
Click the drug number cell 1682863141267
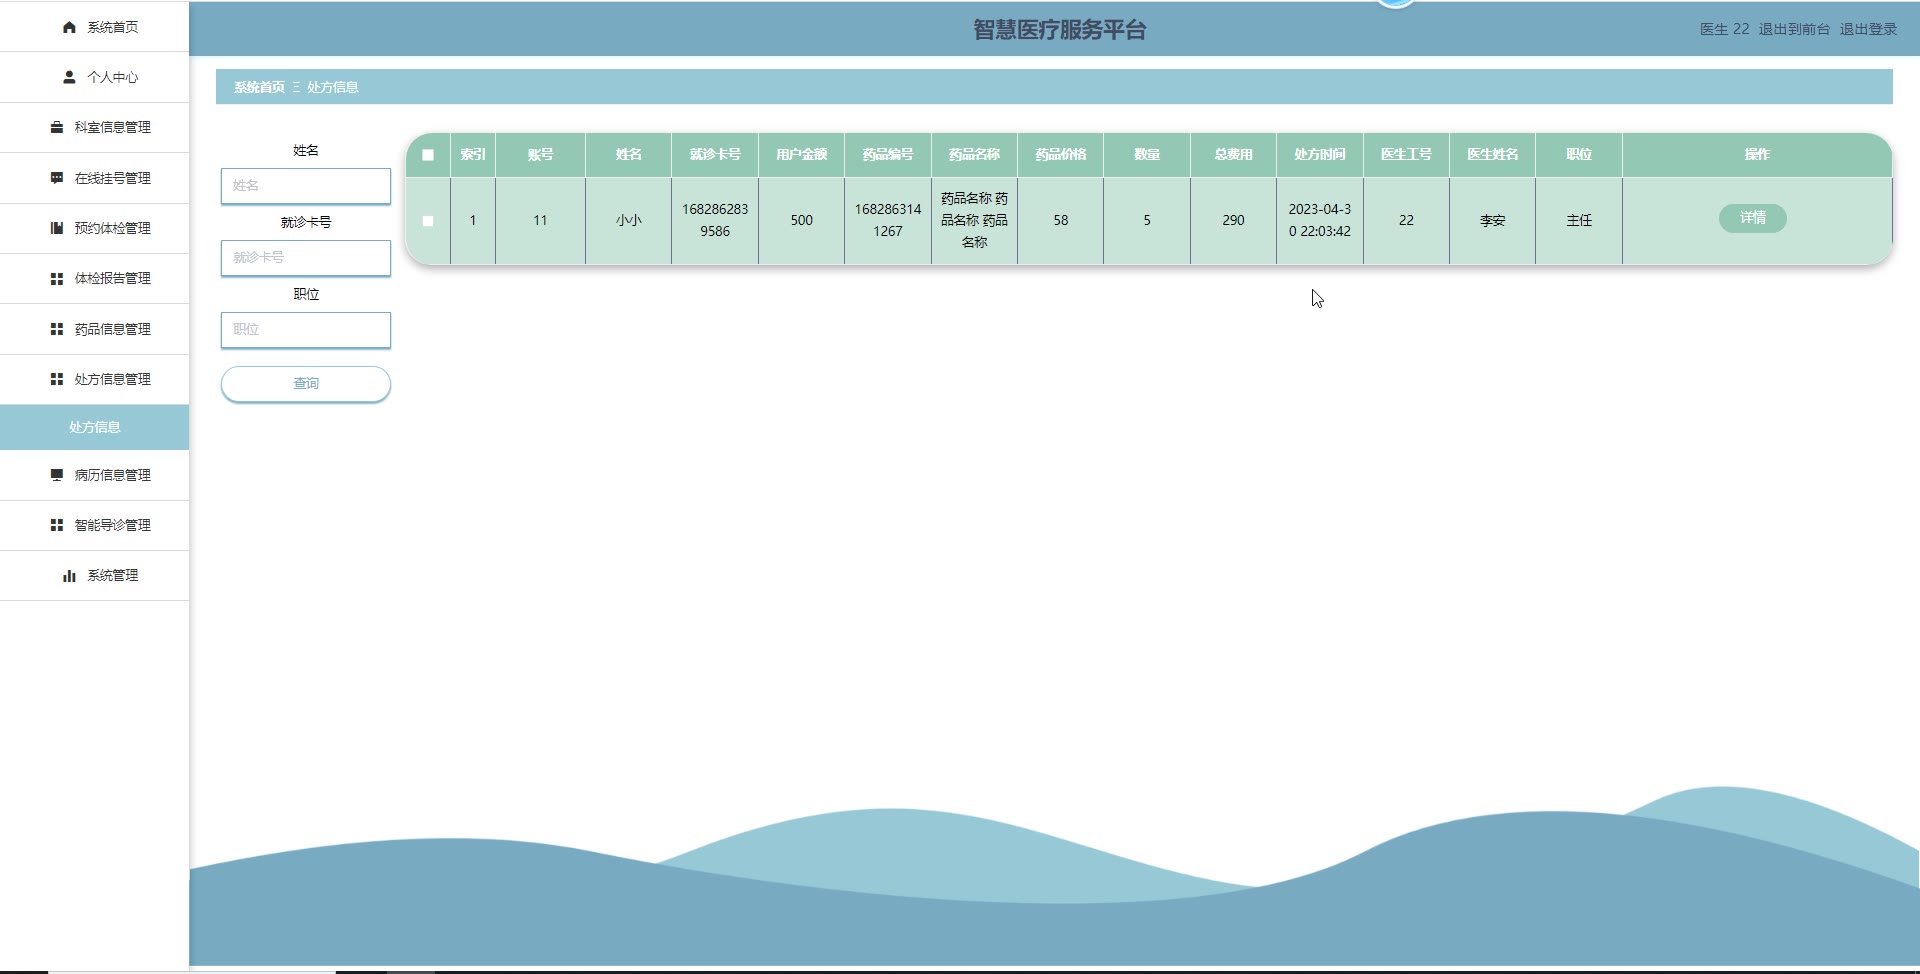click(888, 221)
